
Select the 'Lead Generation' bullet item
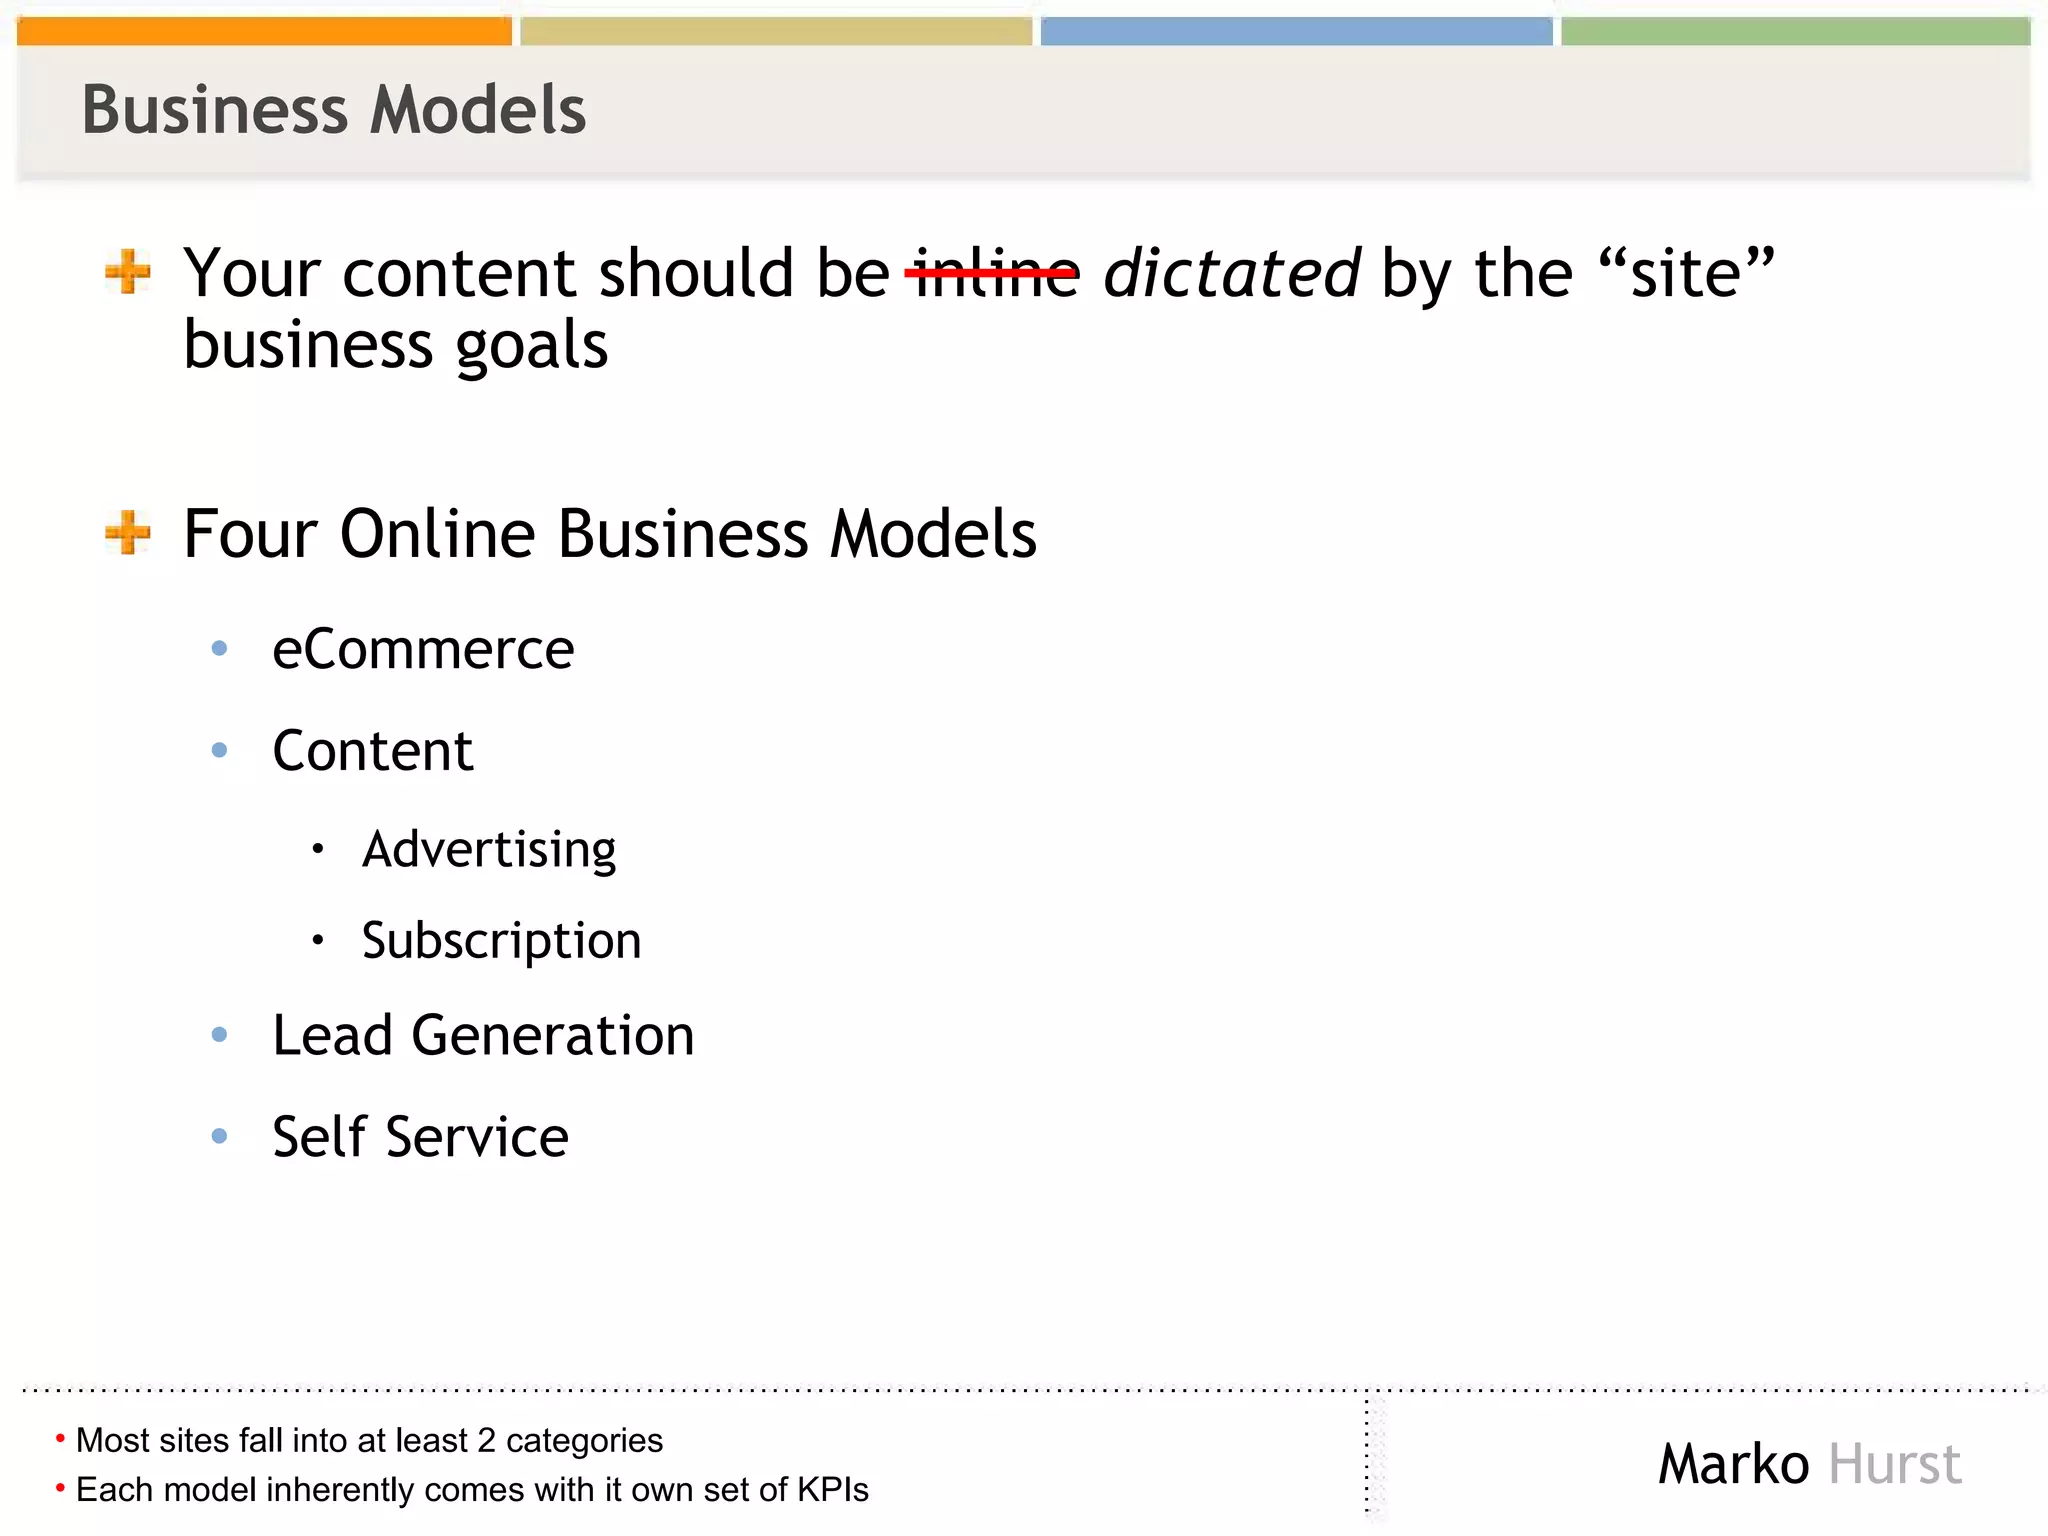[483, 1035]
